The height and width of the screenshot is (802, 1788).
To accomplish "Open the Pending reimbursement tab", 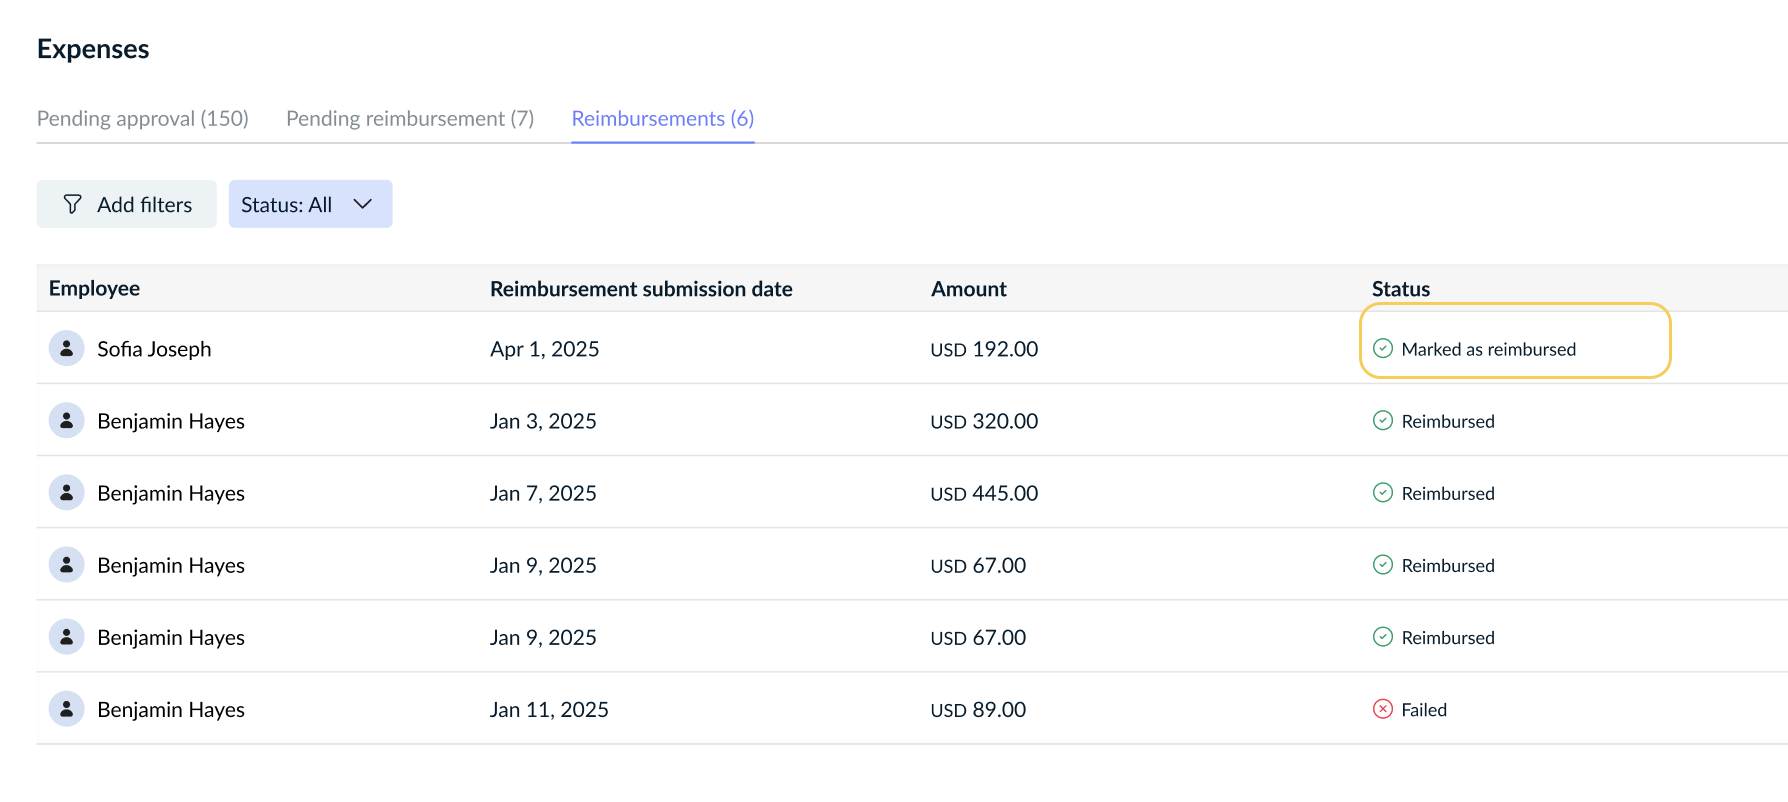I will [410, 119].
